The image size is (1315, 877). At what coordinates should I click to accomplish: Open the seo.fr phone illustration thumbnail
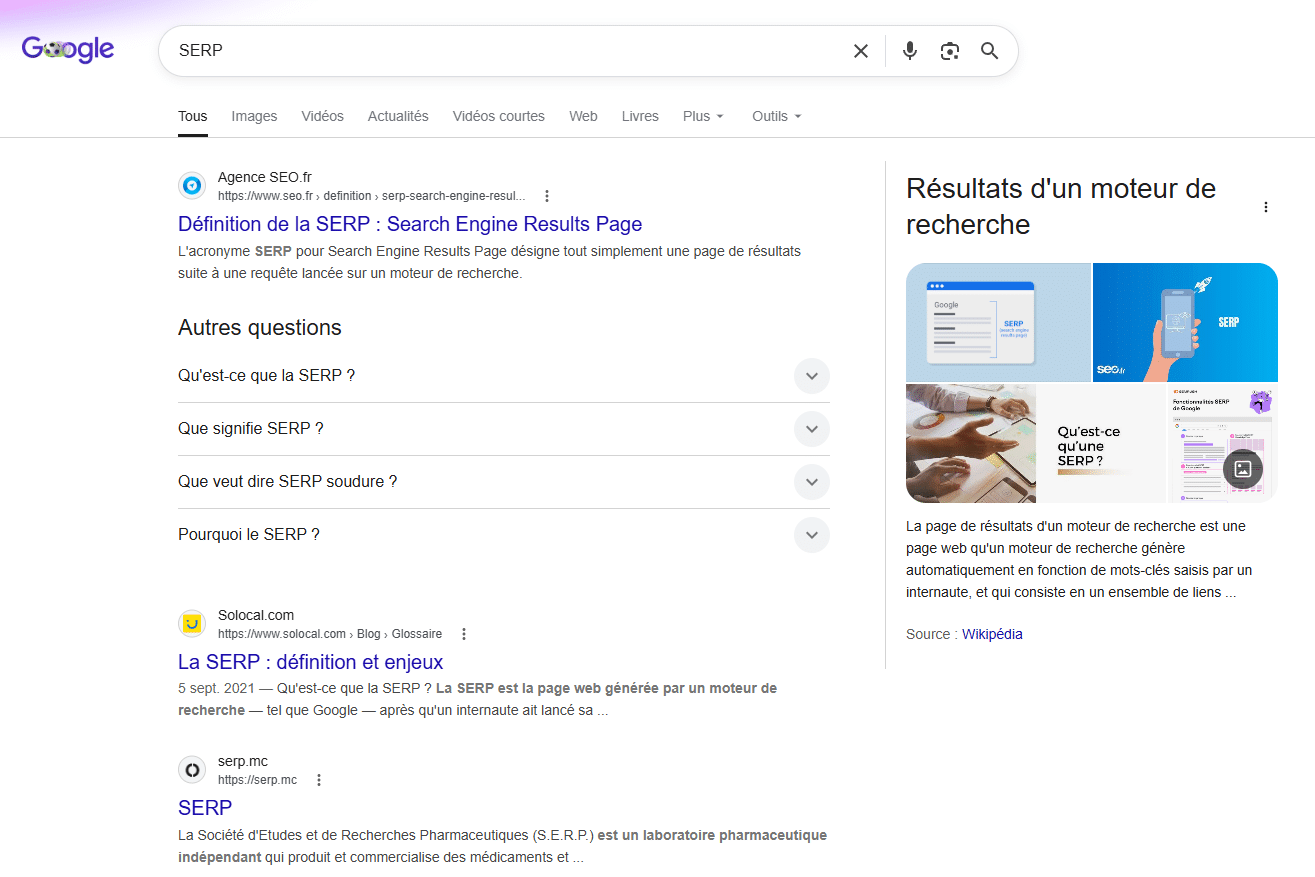[x=1185, y=322]
